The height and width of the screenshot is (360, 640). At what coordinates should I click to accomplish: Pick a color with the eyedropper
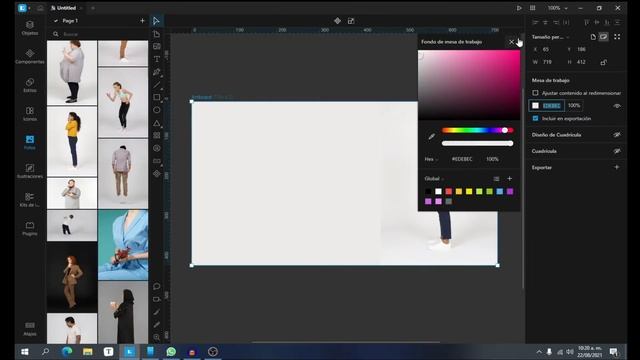pos(431,137)
